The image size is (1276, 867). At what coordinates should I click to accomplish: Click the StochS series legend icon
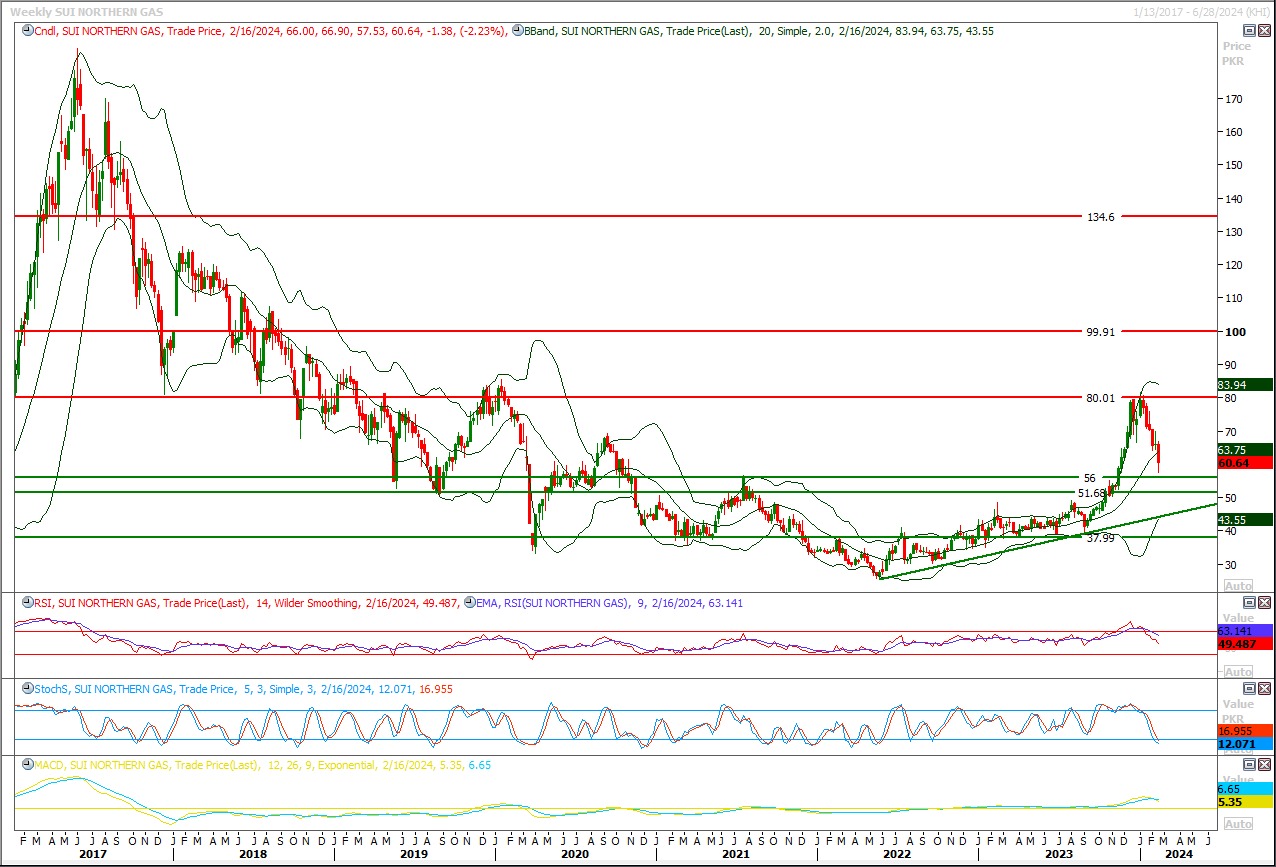tap(26, 689)
